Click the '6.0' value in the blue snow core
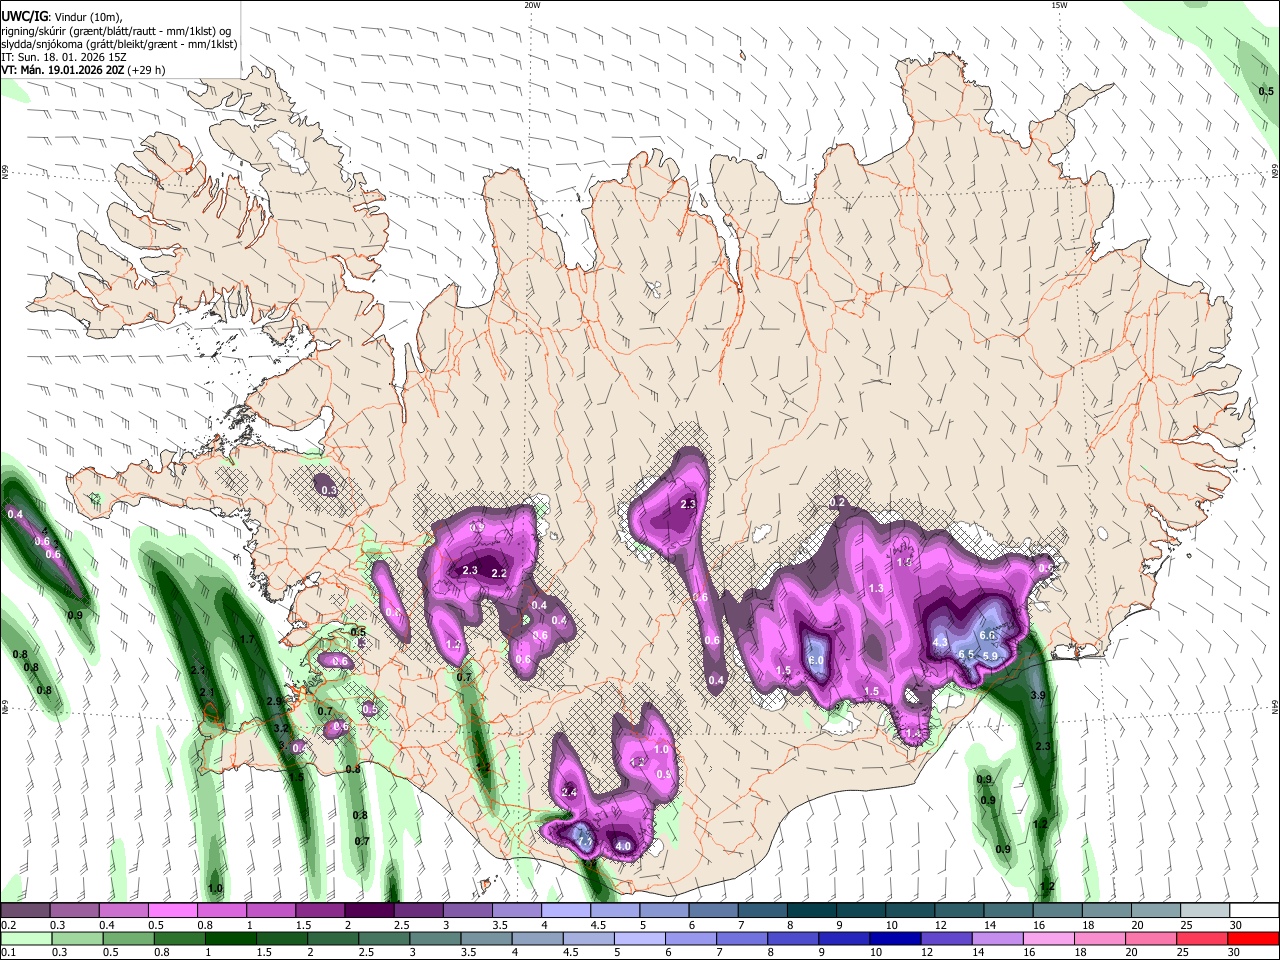This screenshot has width=1280, height=960. tap(815, 660)
